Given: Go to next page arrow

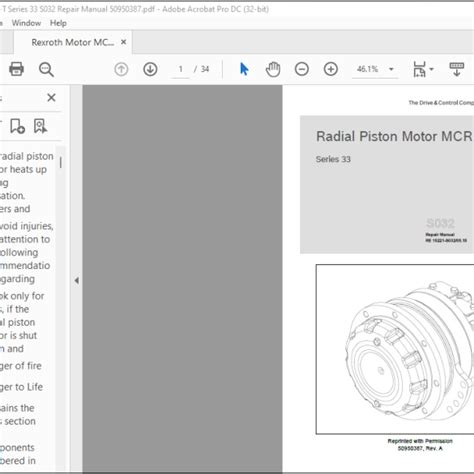Looking at the screenshot, I should point(150,69).
